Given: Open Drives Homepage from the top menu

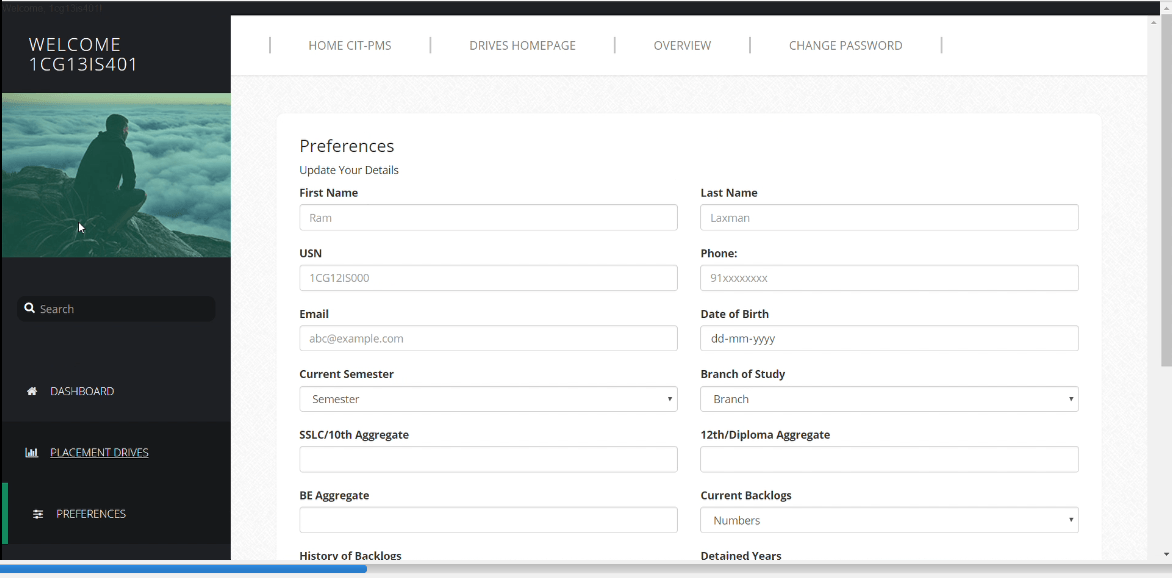Looking at the screenshot, I should [522, 45].
